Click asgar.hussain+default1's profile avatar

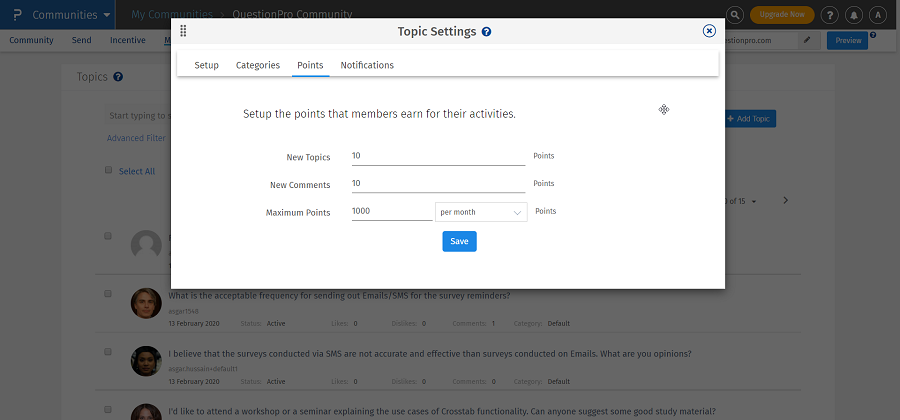point(146,361)
